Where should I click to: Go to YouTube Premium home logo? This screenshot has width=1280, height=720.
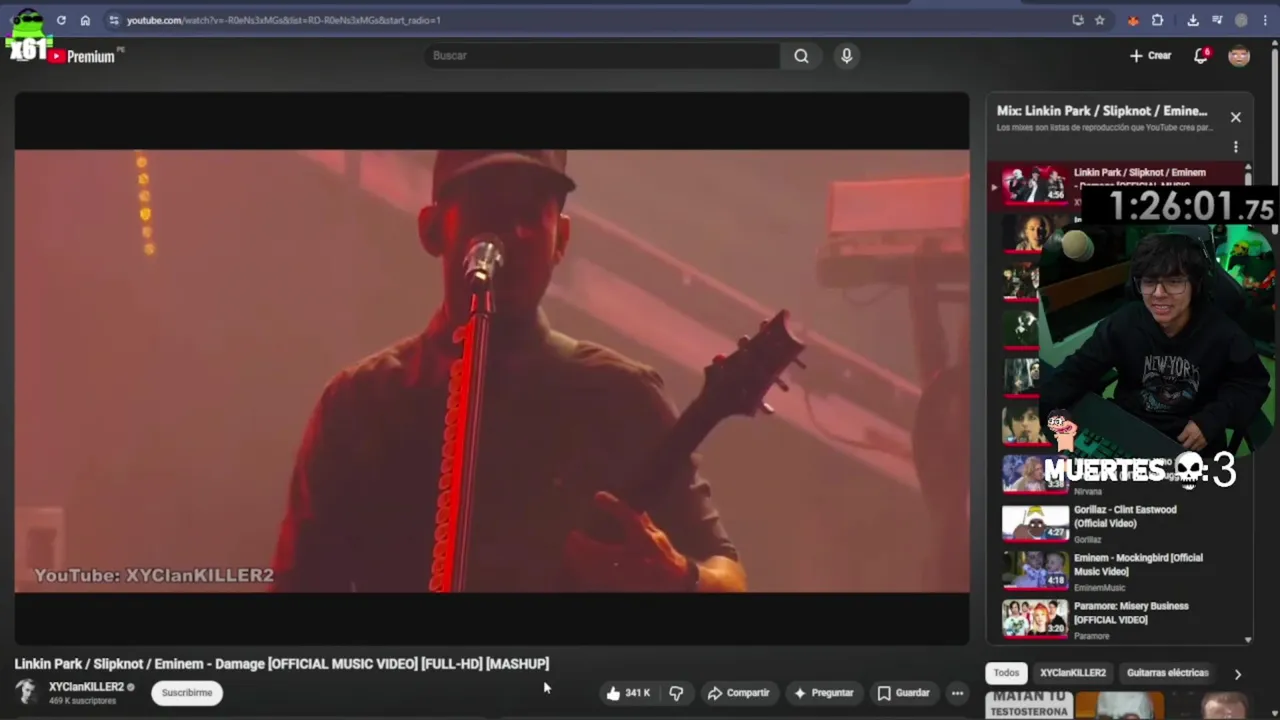click(x=83, y=56)
